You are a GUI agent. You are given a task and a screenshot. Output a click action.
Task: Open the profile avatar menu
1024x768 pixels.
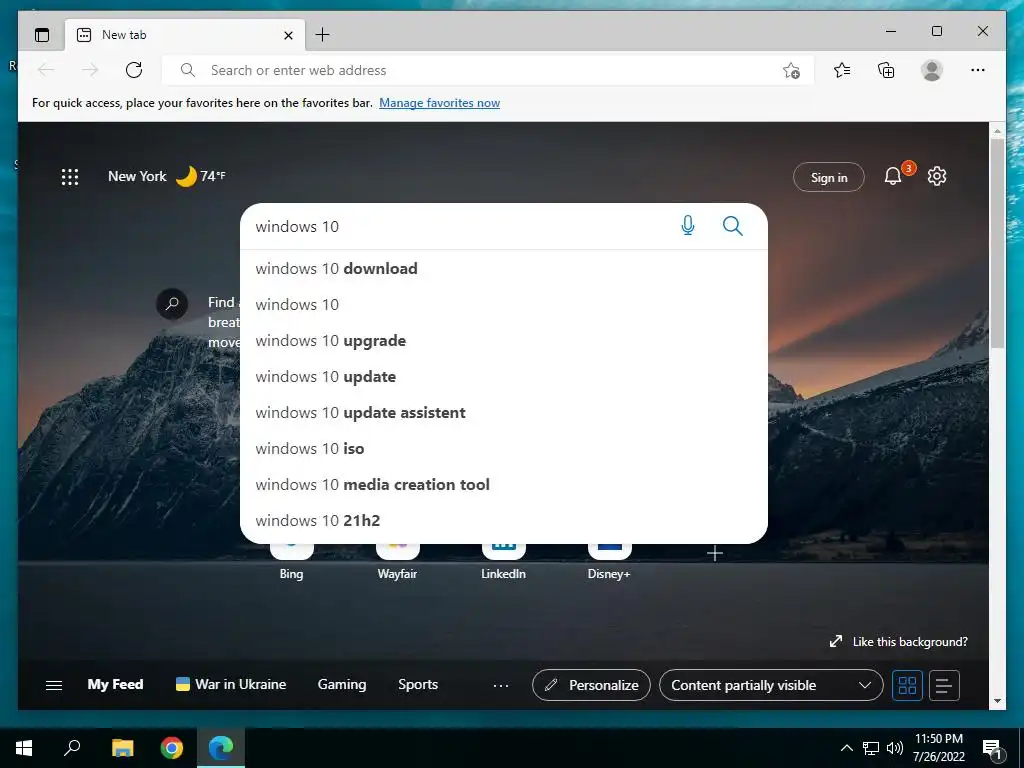(x=932, y=70)
